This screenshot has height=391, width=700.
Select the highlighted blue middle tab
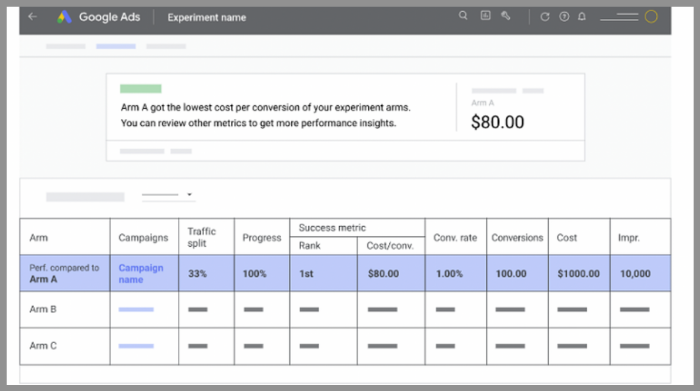tap(116, 46)
